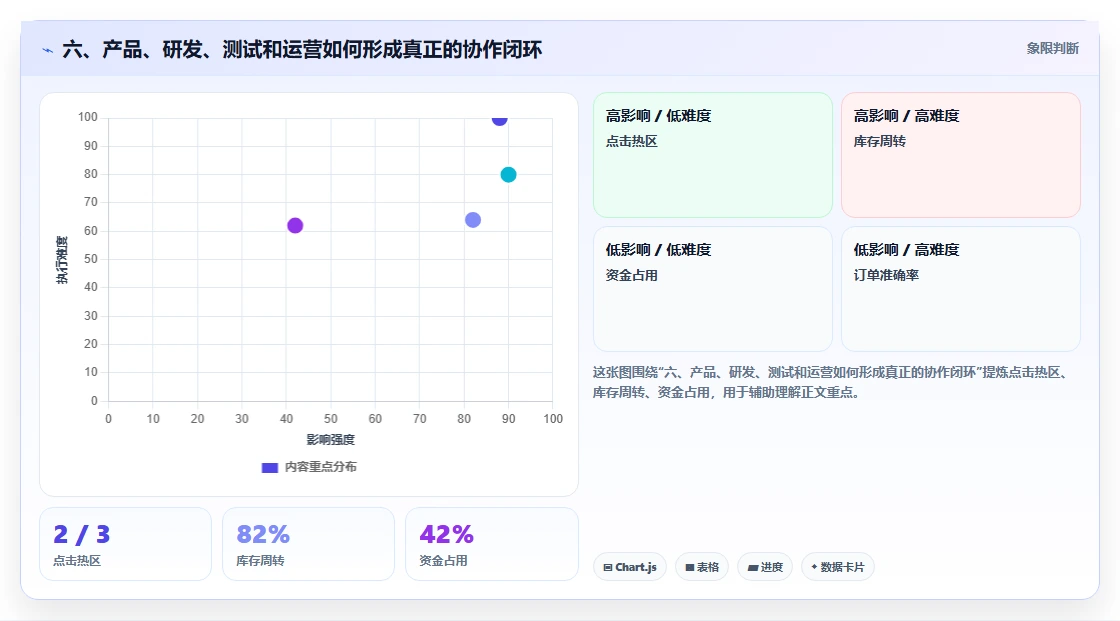Screen dimensions: 1120x621
Task: Click the lightning icon before the section title
Action: click(x=47, y=50)
